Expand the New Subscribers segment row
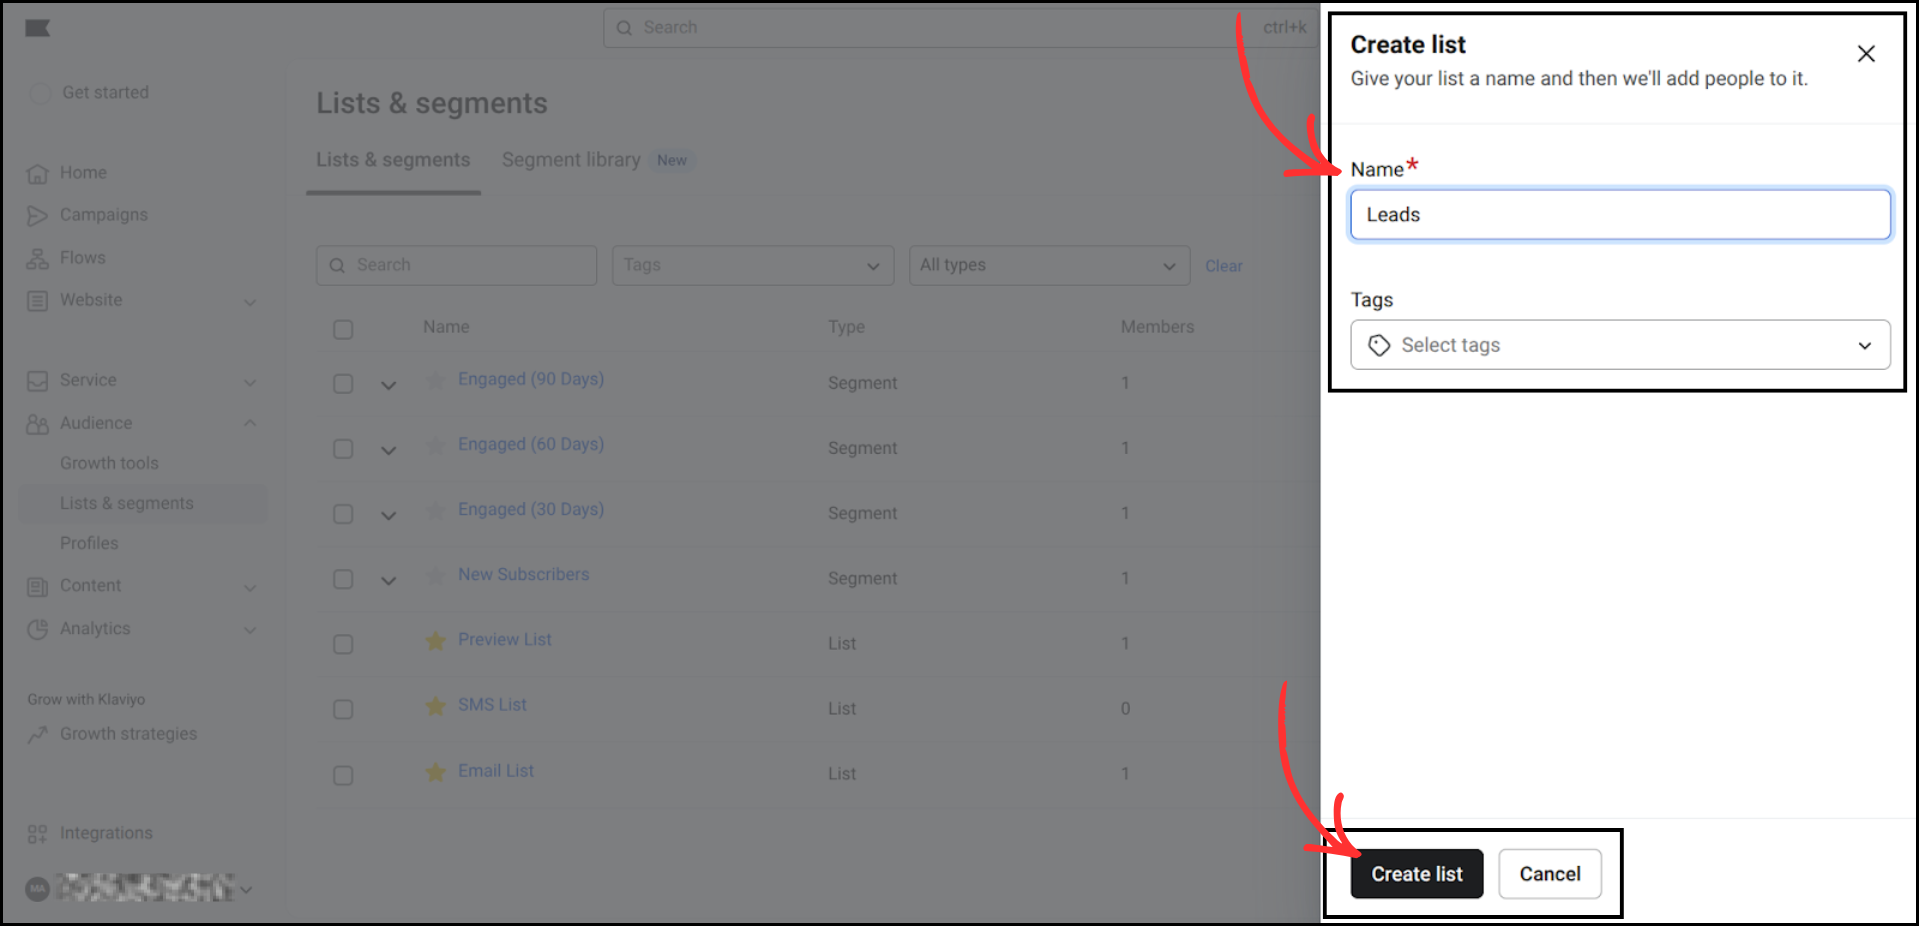1919x927 pixels. 388,579
